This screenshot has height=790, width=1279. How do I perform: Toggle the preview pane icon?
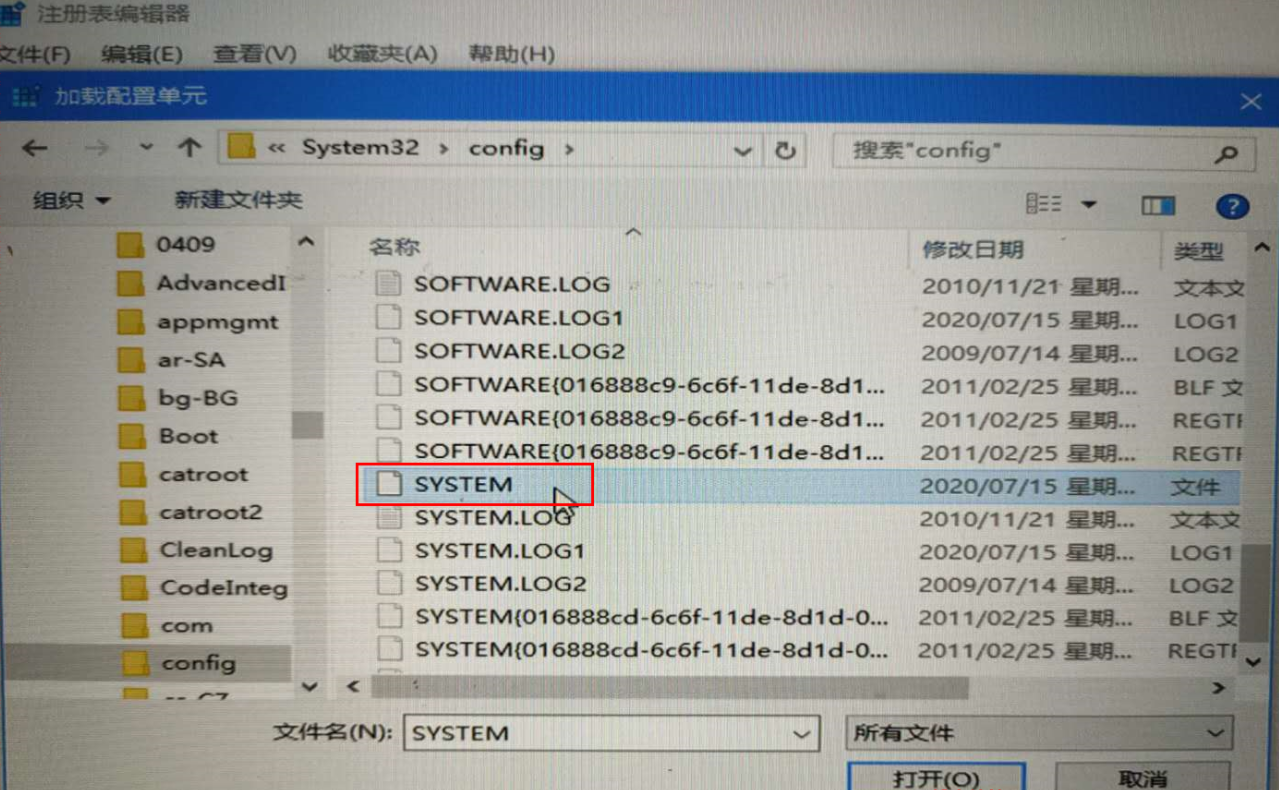point(1158,205)
